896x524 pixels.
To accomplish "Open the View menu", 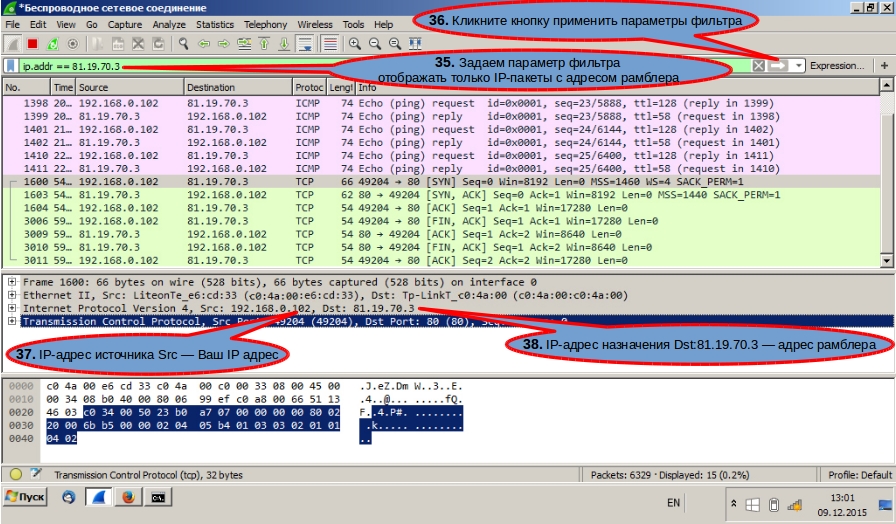I will [x=66, y=25].
